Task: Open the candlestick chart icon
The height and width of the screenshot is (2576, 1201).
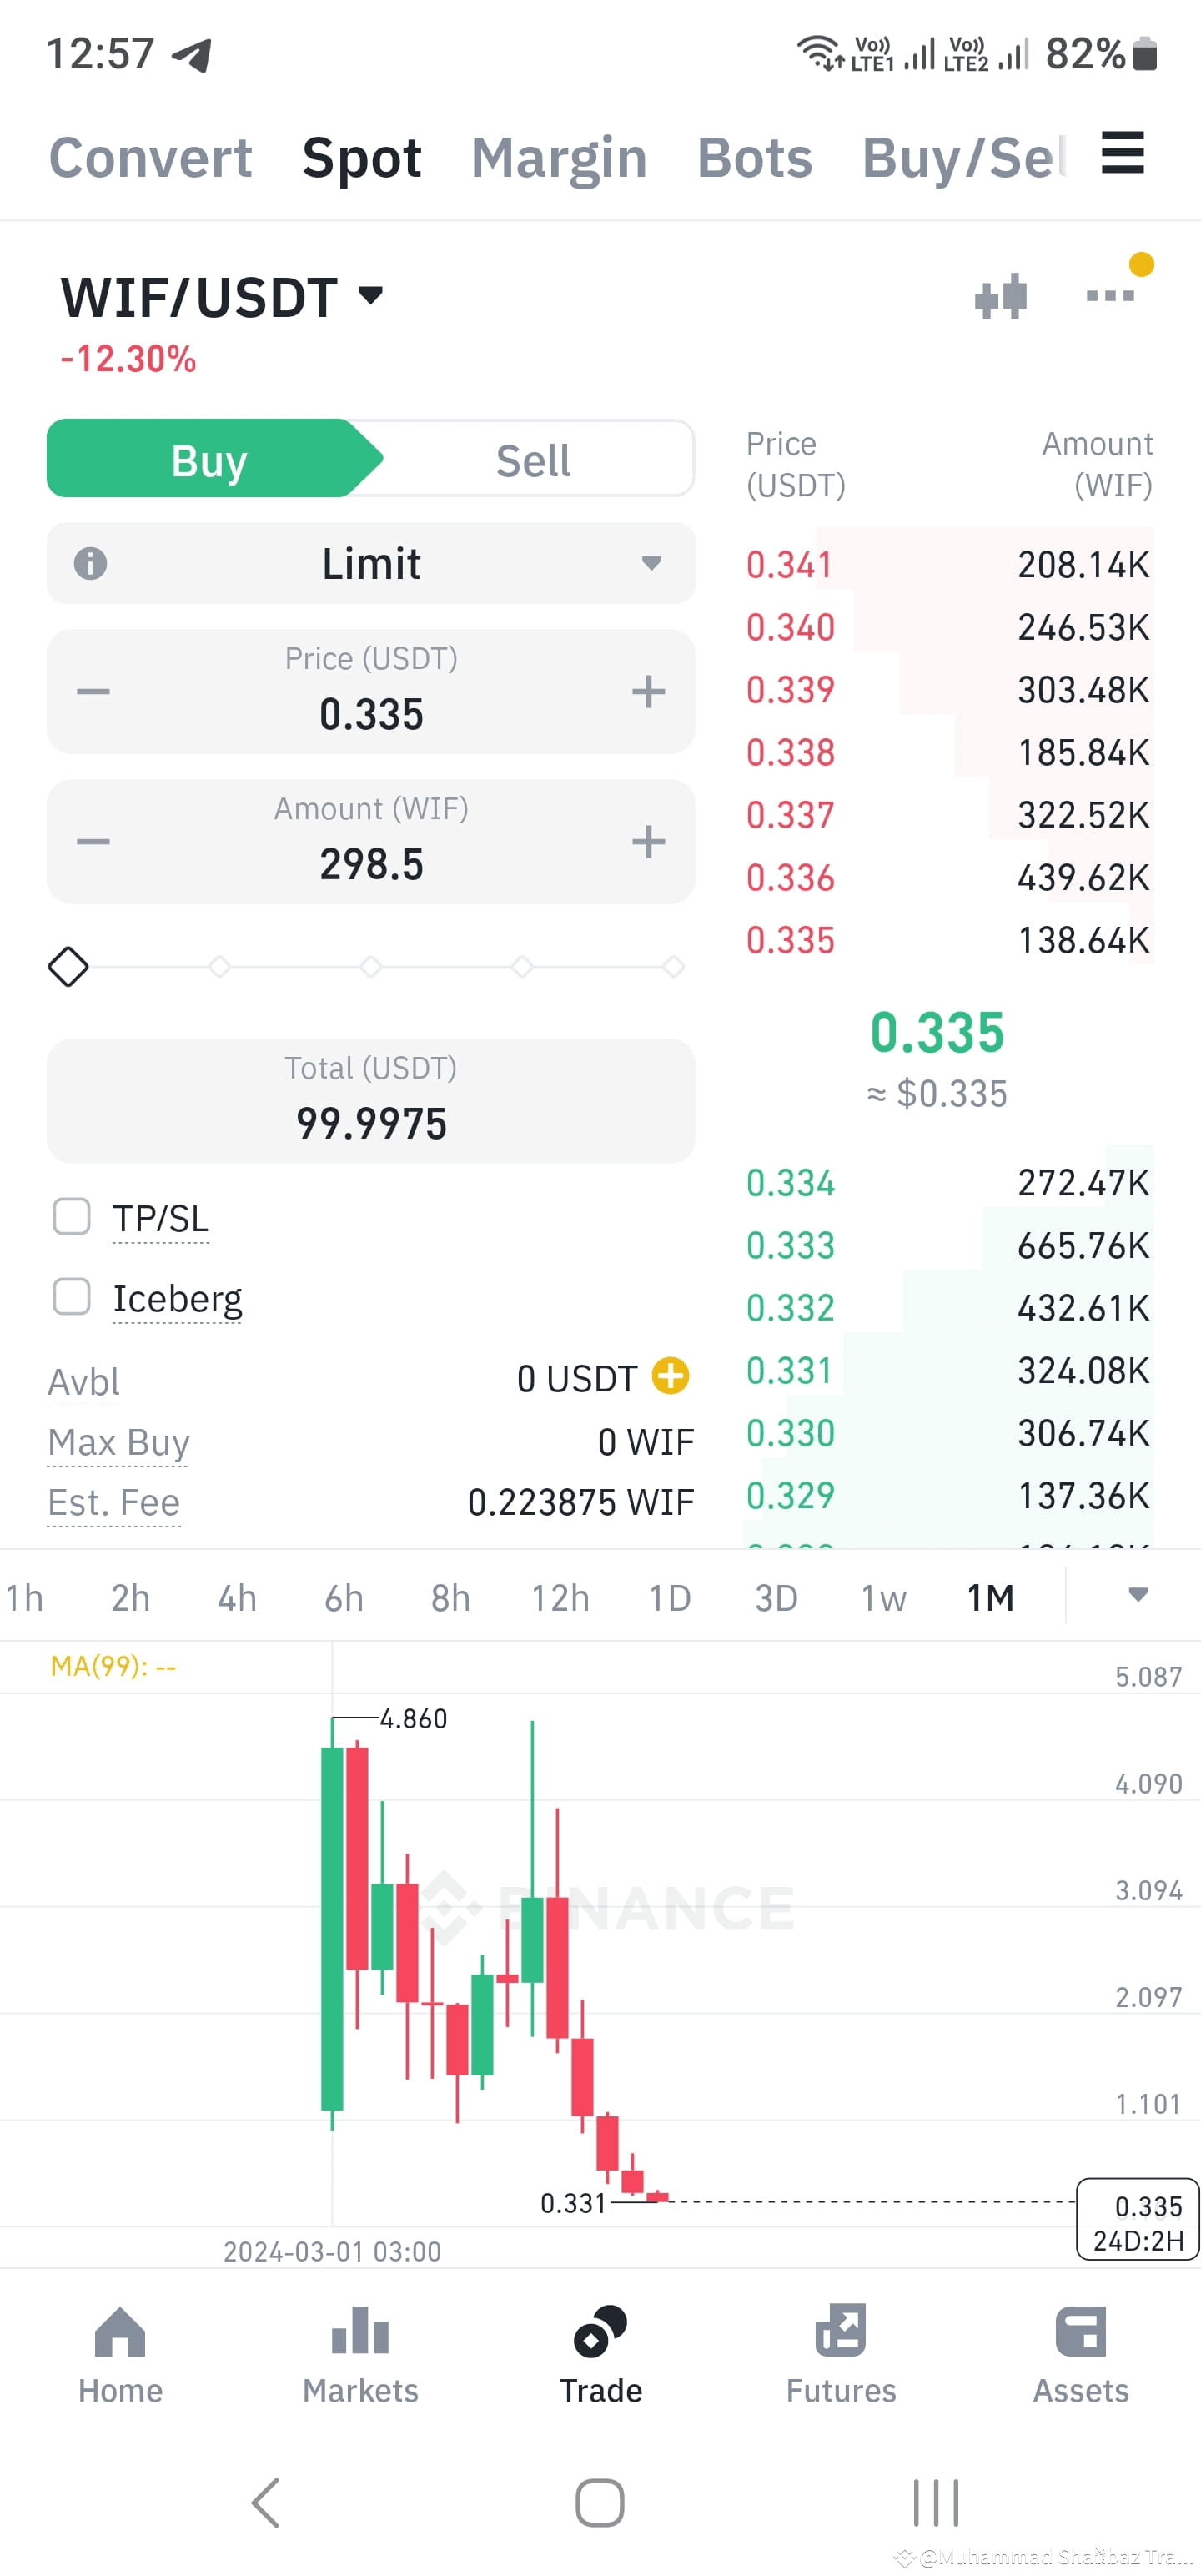Action: tap(1001, 296)
